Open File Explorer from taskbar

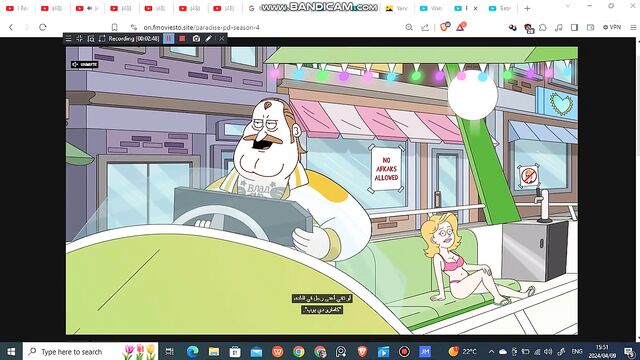click(214, 351)
